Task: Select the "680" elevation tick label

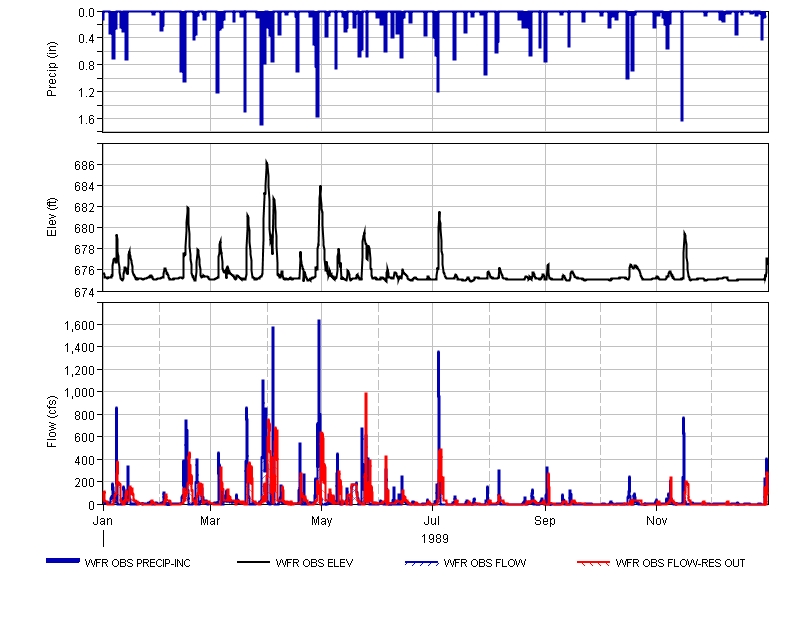Action: (85, 229)
